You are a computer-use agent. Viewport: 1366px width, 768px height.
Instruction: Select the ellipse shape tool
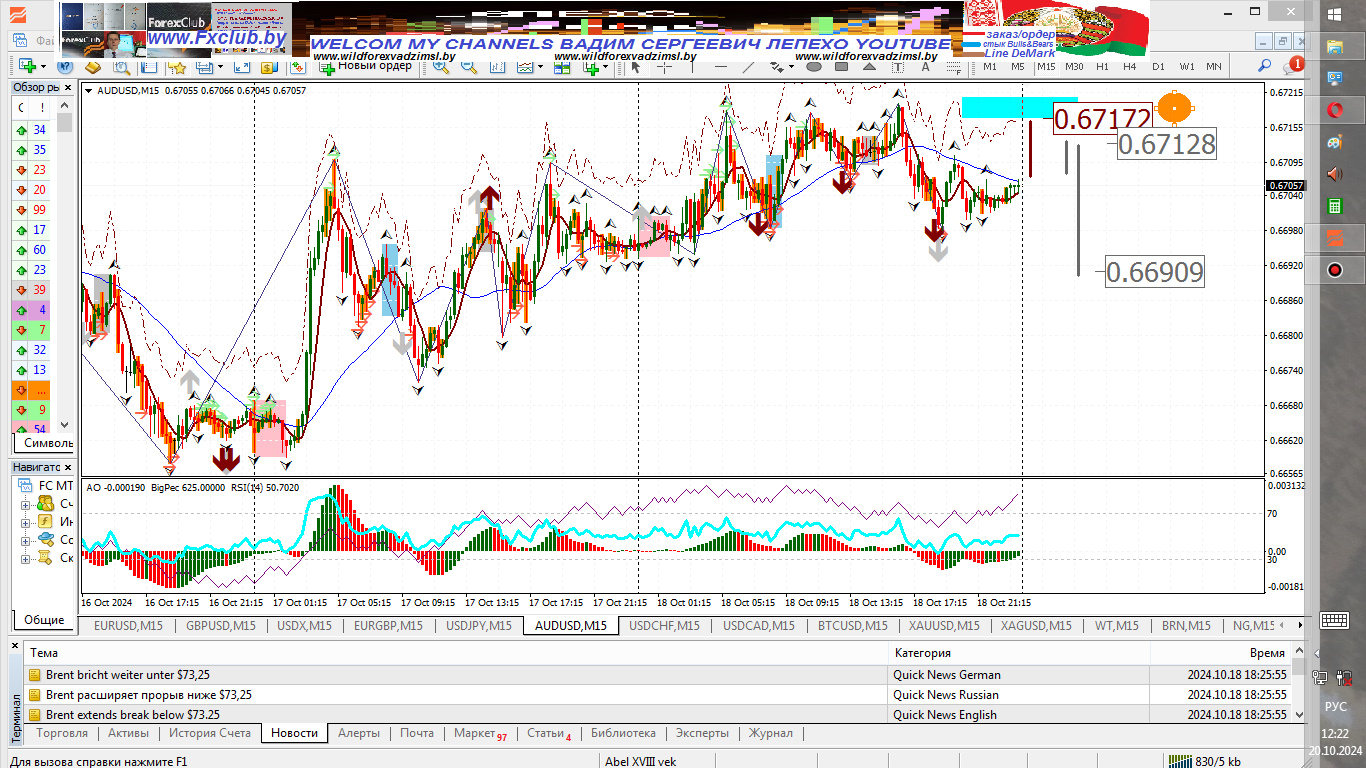click(x=814, y=67)
